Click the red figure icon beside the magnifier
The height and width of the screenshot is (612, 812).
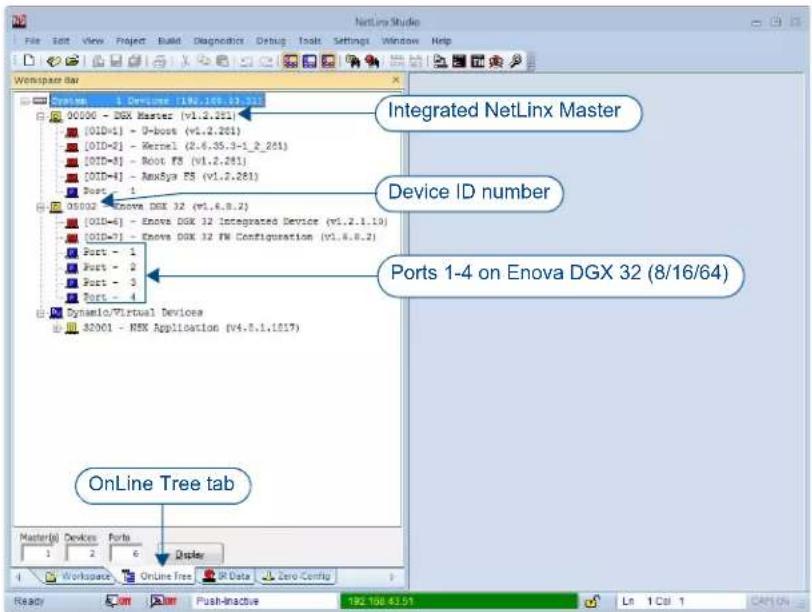[x=496, y=62]
